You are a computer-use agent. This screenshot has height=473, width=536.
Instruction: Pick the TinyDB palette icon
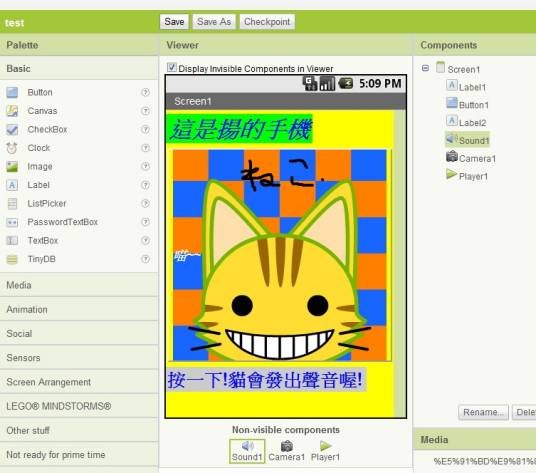pos(12,259)
